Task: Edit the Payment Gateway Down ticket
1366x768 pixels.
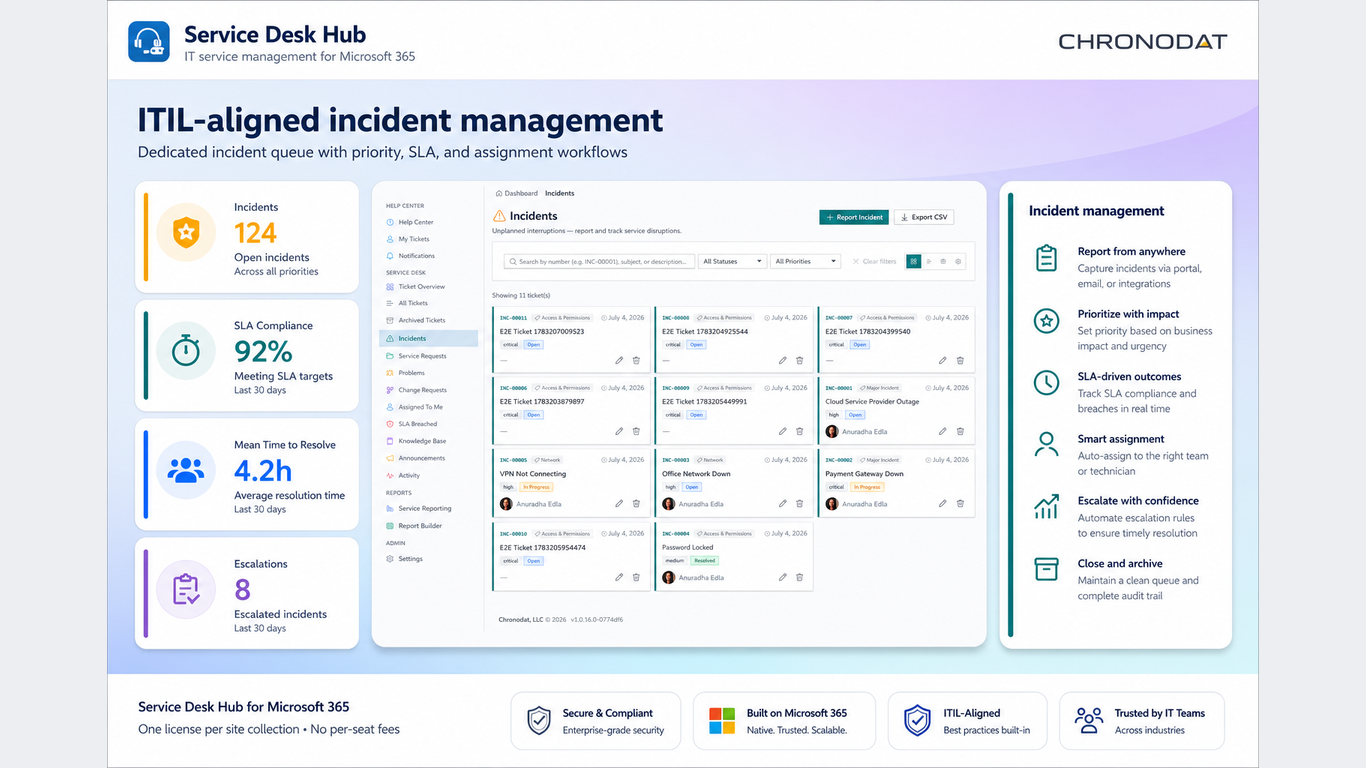Action: click(943, 504)
